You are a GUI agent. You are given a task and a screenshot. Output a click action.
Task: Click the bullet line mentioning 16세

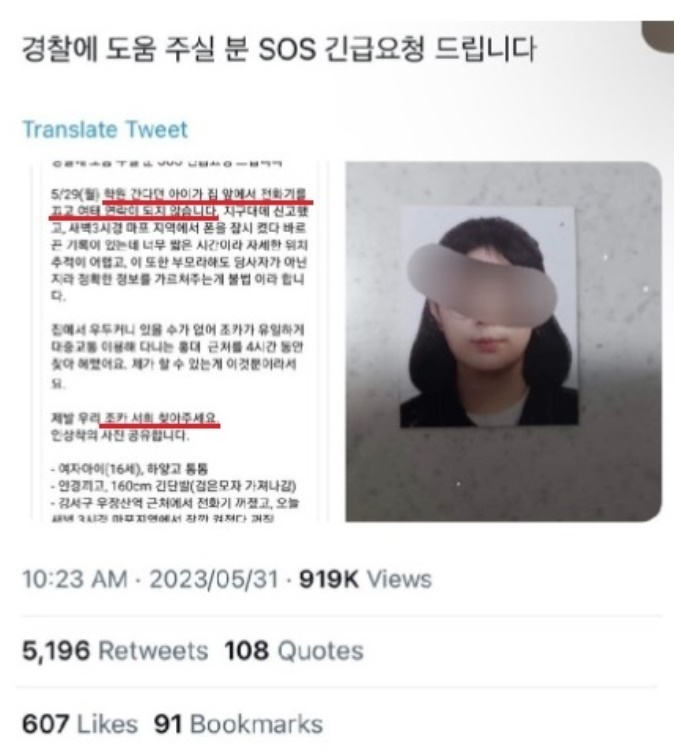(129, 468)
